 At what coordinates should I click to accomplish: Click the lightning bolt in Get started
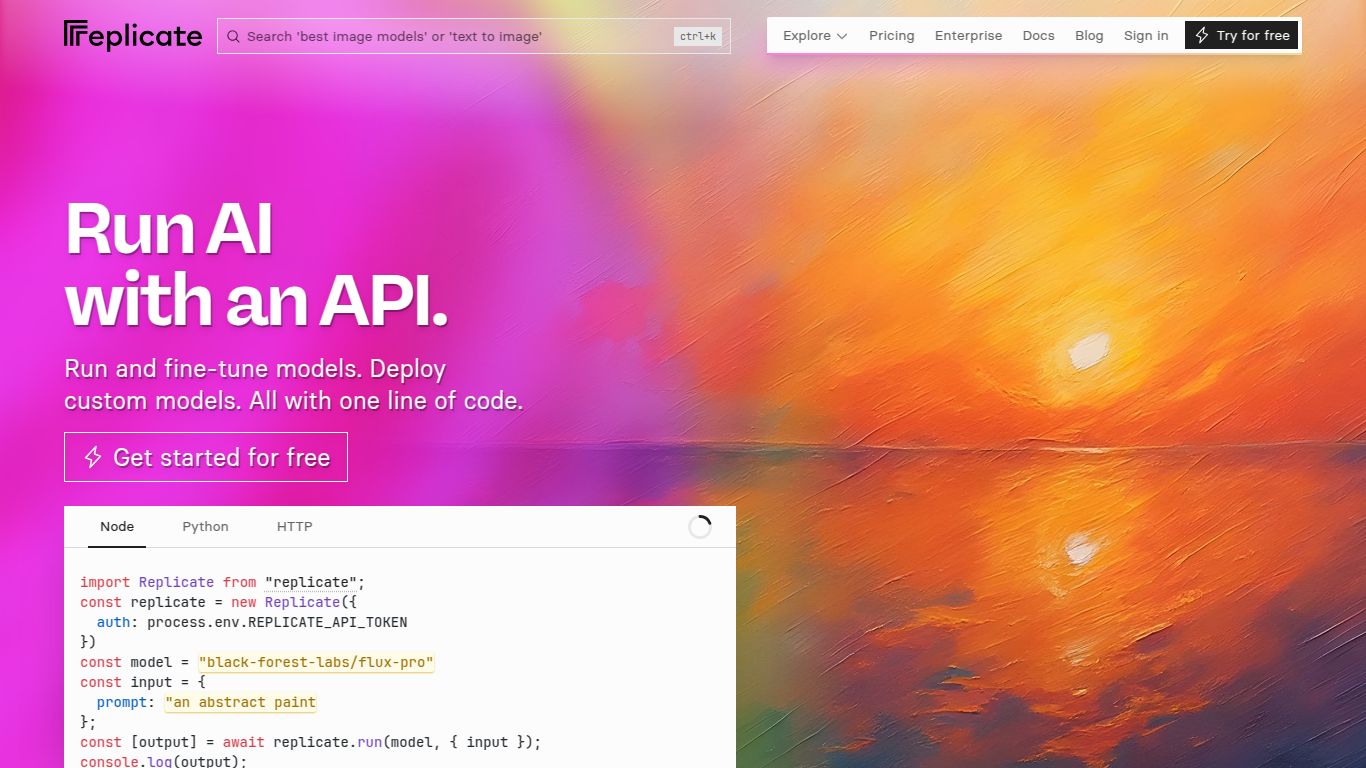[93, 458]
